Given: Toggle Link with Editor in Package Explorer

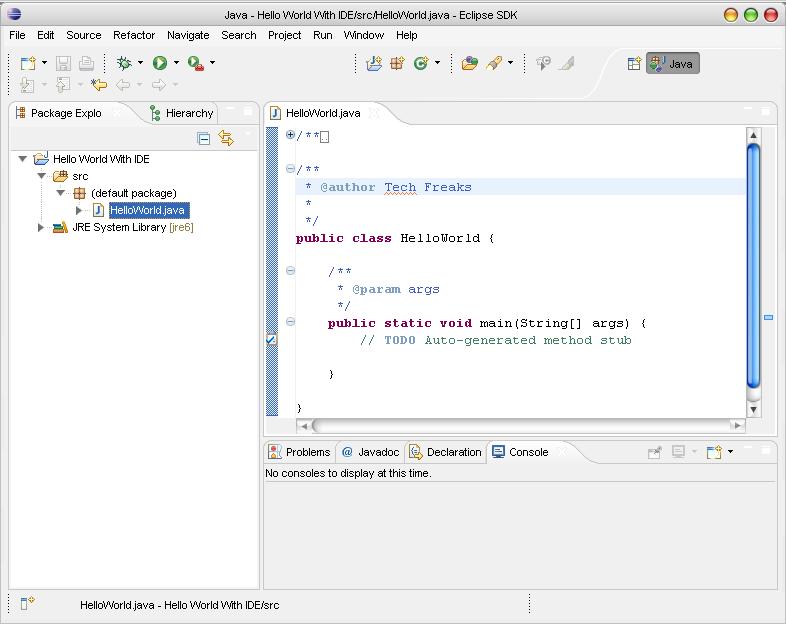Looking at the screenshot, I should (x=226, y=138).
